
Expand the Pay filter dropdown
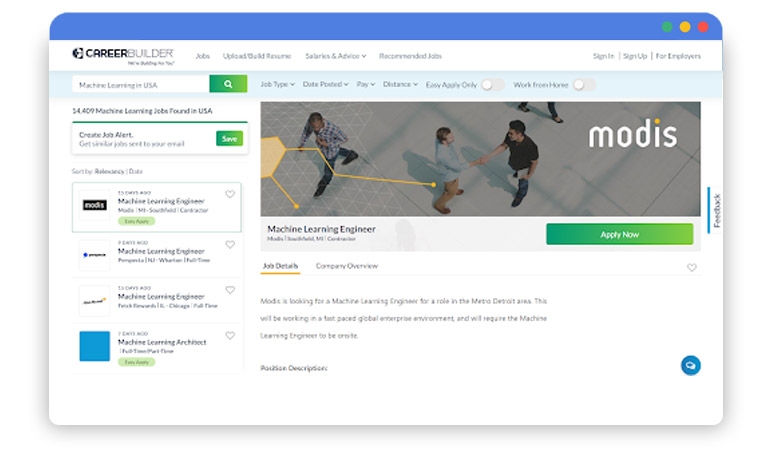pyautogui.click(x=366, y=85)
